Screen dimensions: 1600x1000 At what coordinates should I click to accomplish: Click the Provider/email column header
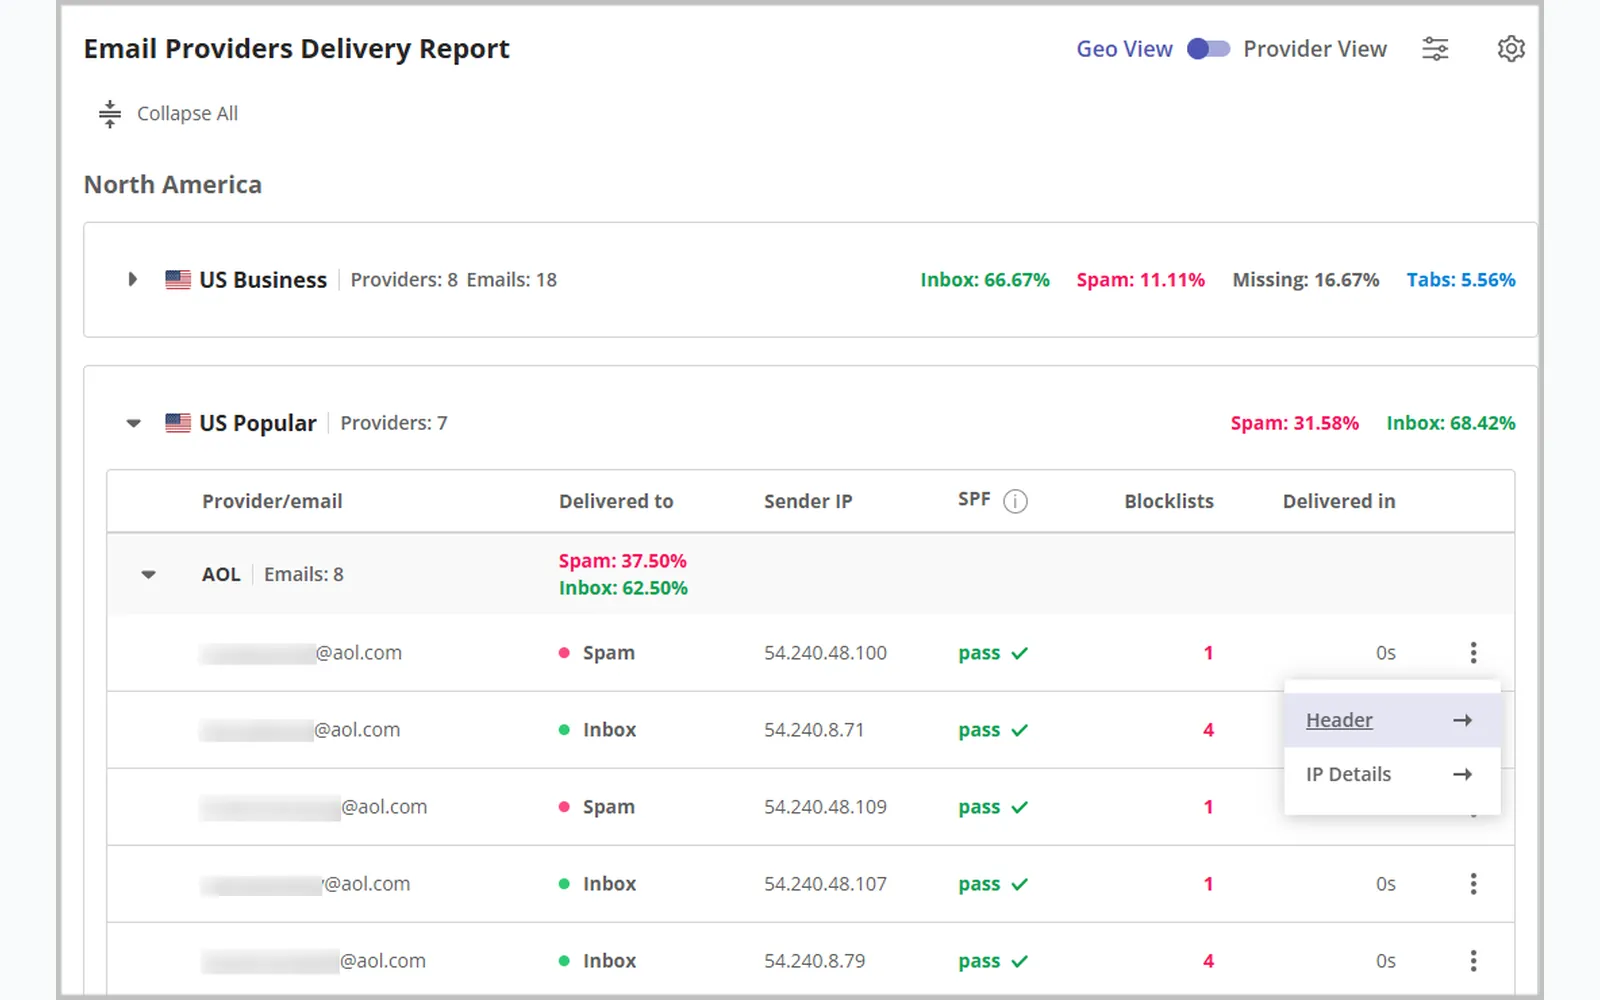pyautogui.click(x=272, y=501)
